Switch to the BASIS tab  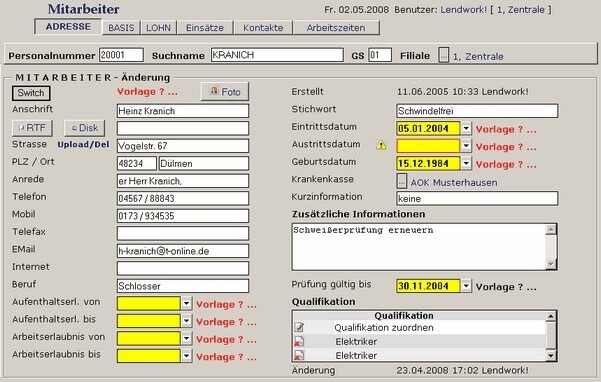121,28
